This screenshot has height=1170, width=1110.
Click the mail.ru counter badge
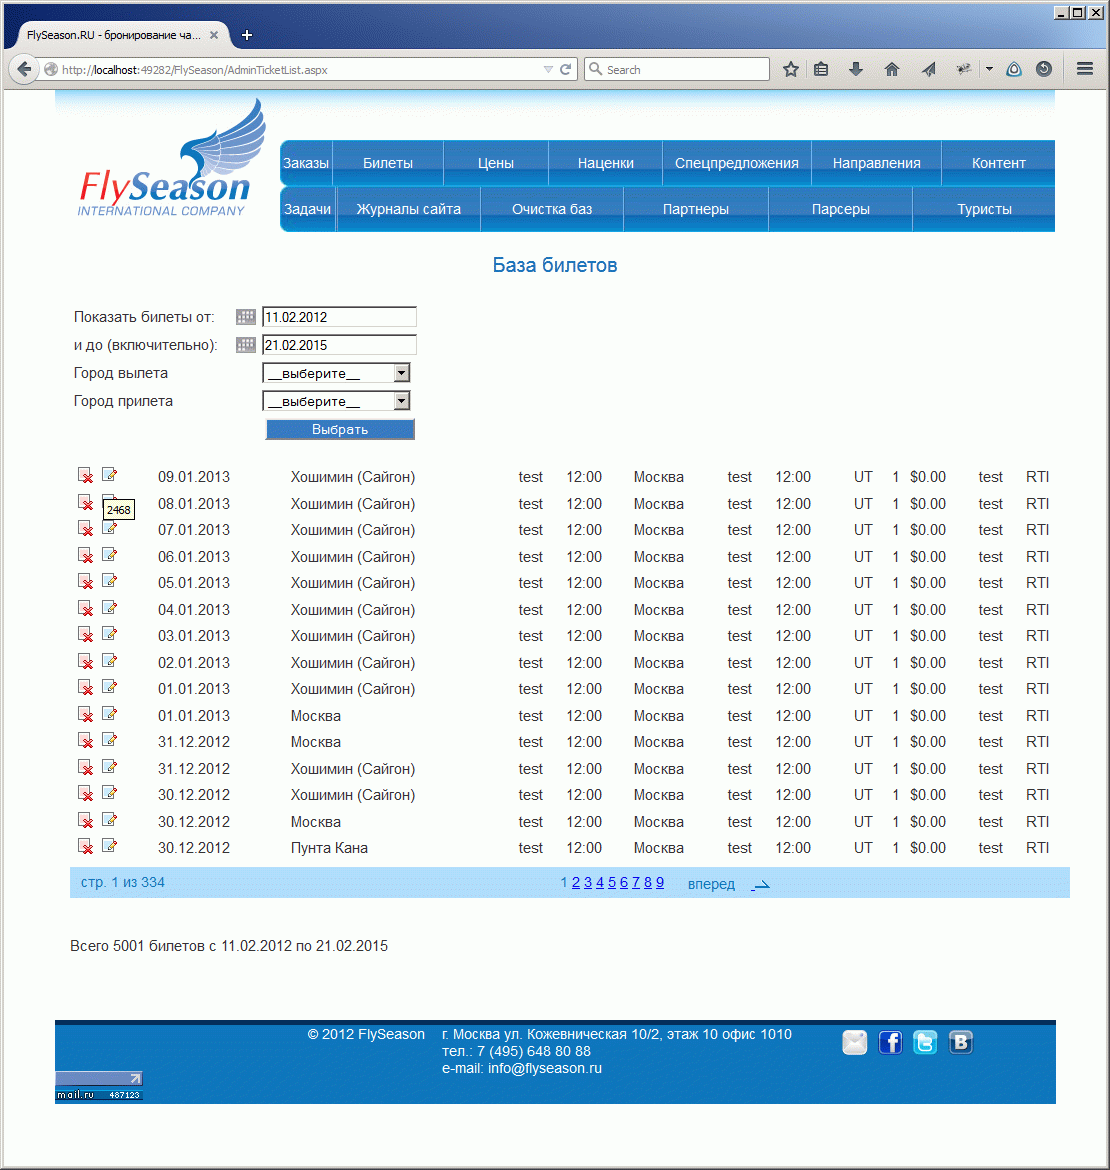[x=98, y=1086]
